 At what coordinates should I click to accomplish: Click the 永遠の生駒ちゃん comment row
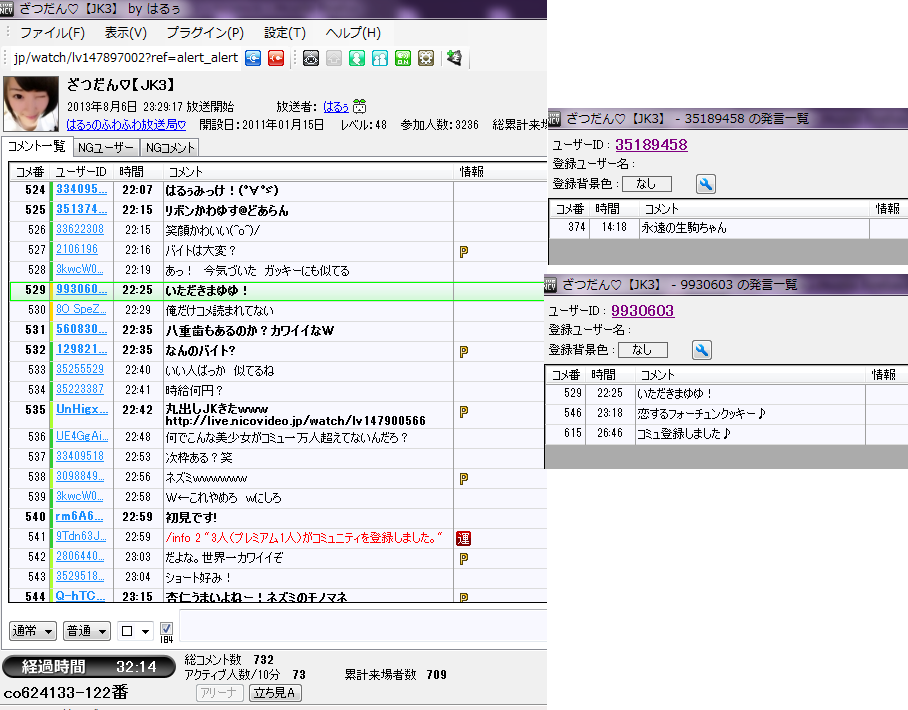(728, 228)
